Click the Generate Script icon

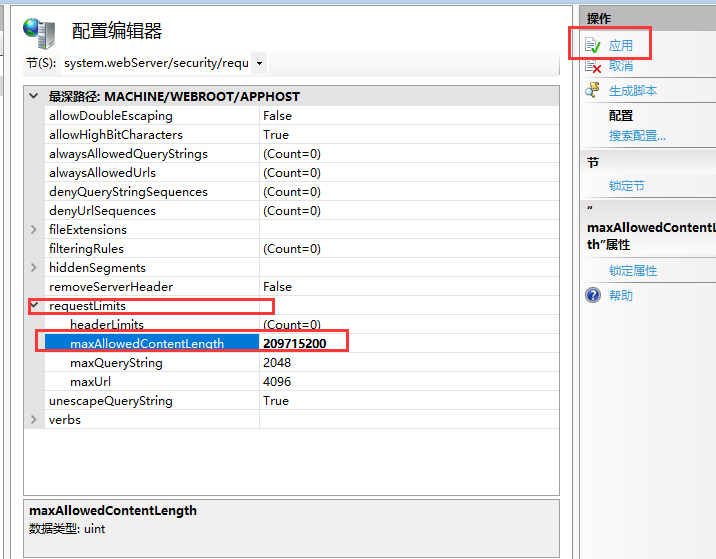592,91
